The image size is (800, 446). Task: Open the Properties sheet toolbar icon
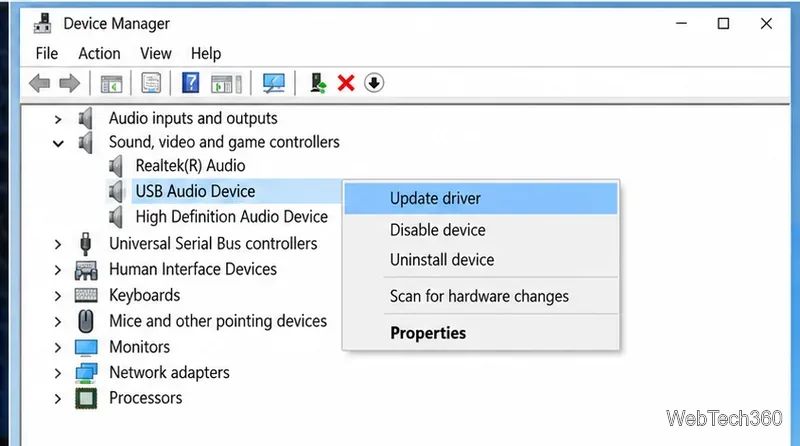[151, 83]
